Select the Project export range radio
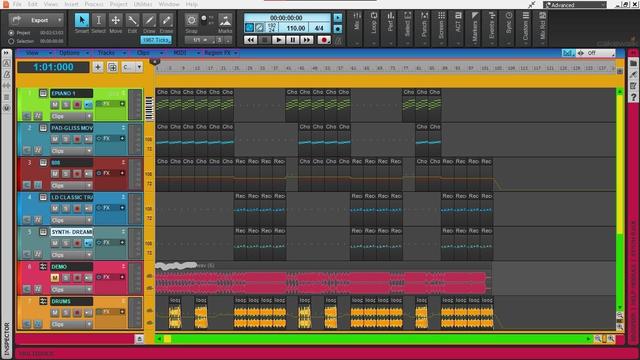640x360 pixels. pos(11,33)
